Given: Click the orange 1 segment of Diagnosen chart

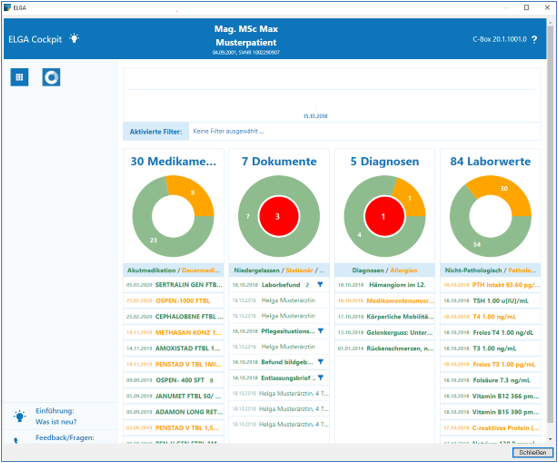Looking at the screenshot, I should point(410,198).
